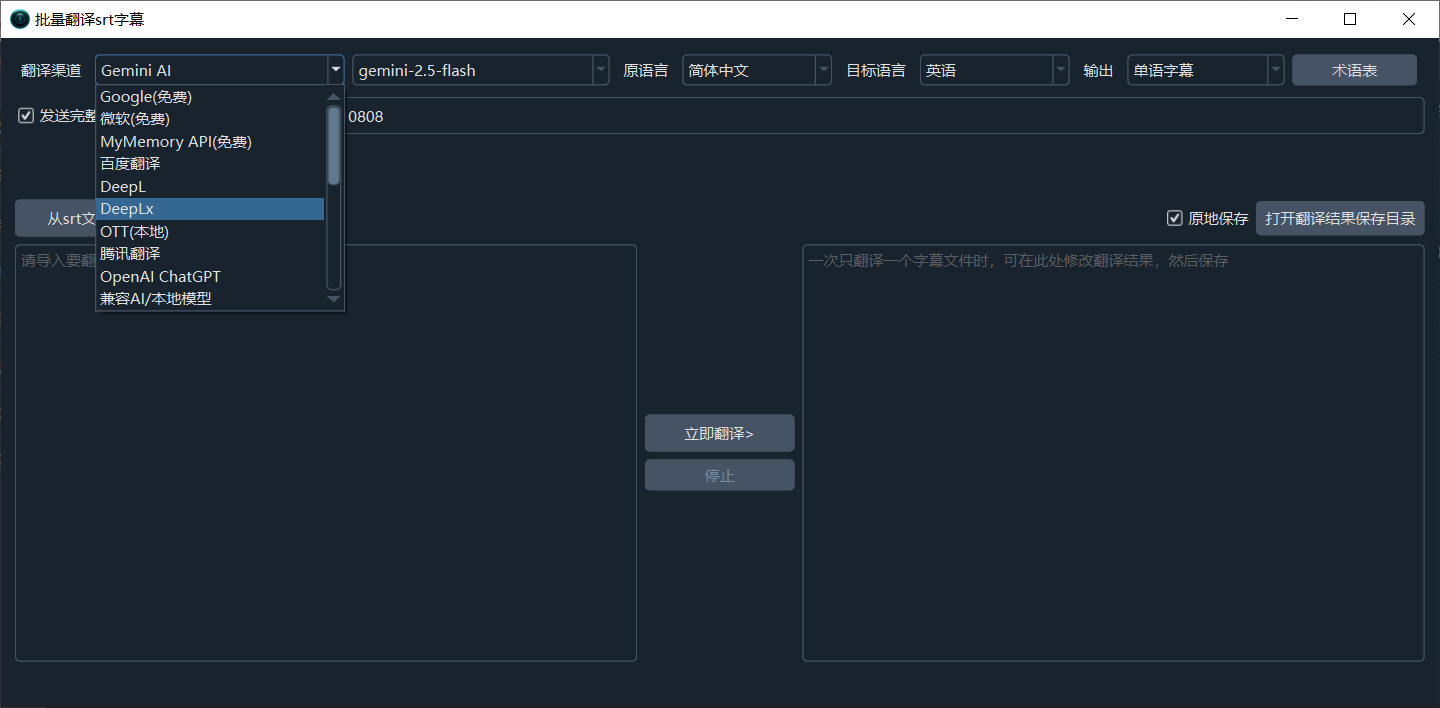1440x708 pixels.
Task: Collapse the Gemini AI channel dropdown
Action: (x=335, y=71)
